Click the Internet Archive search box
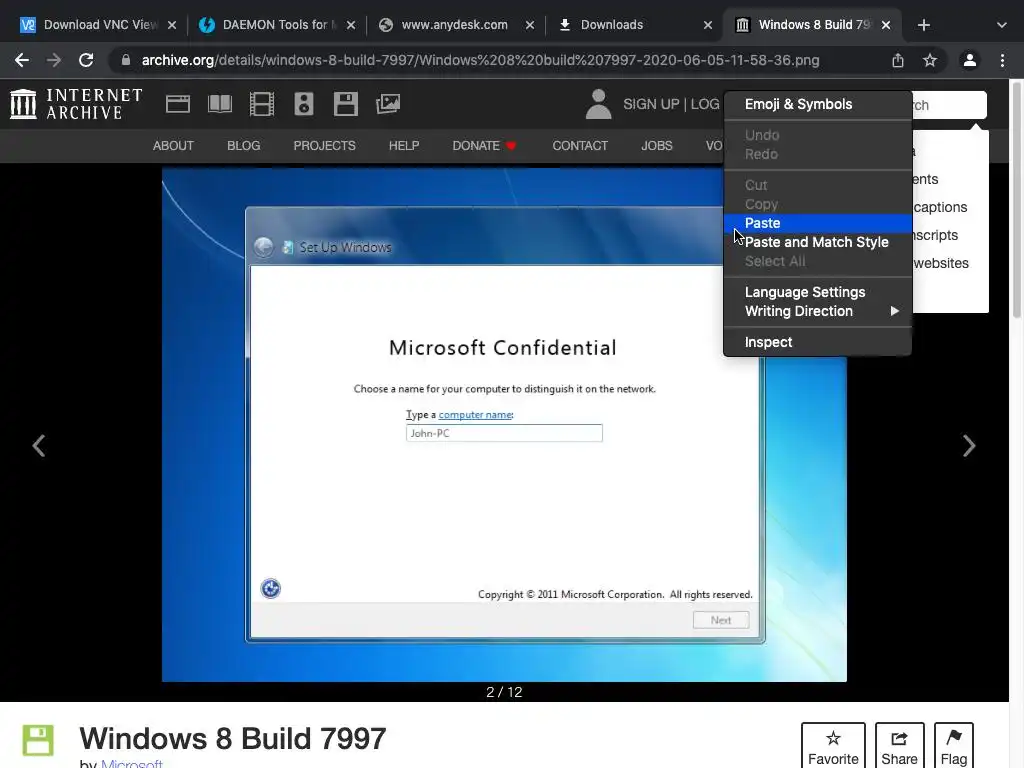 (949, 104)
